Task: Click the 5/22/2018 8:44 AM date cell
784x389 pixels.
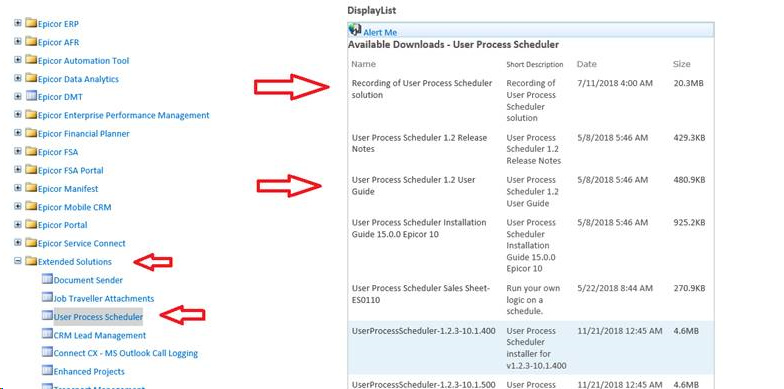Action: coord(614,288)
